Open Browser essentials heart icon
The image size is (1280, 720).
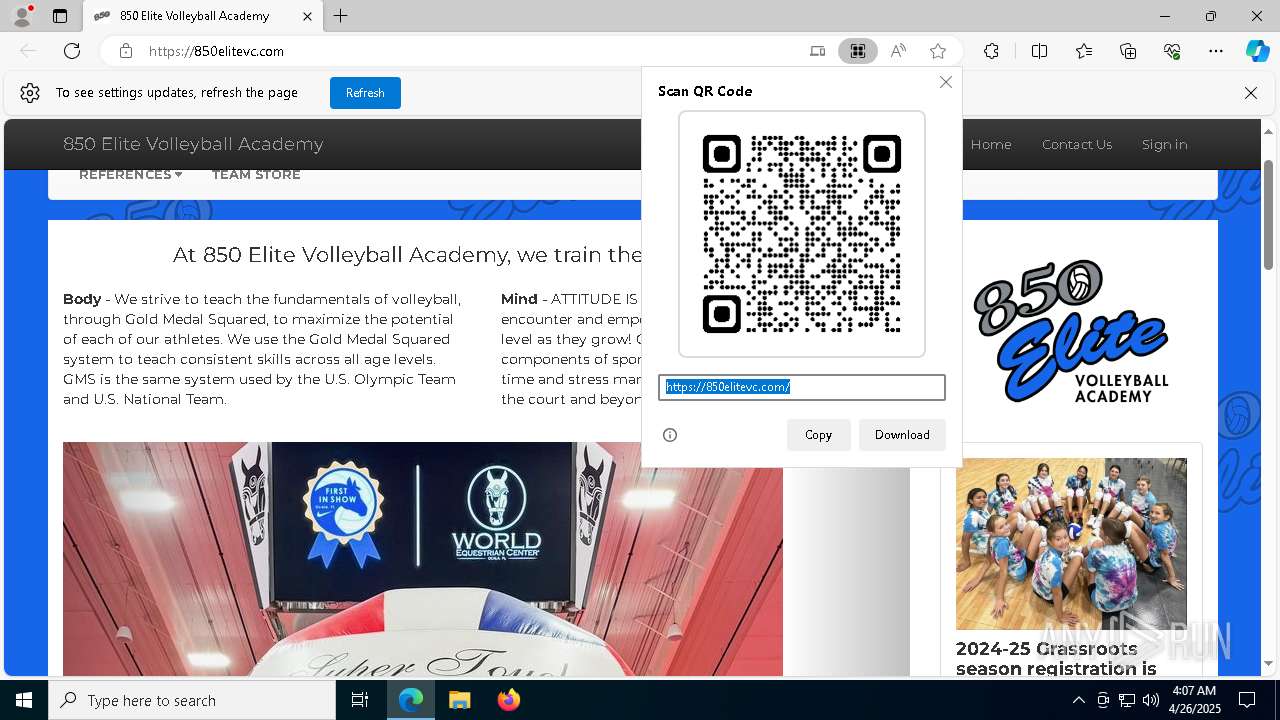(1172, 51)
